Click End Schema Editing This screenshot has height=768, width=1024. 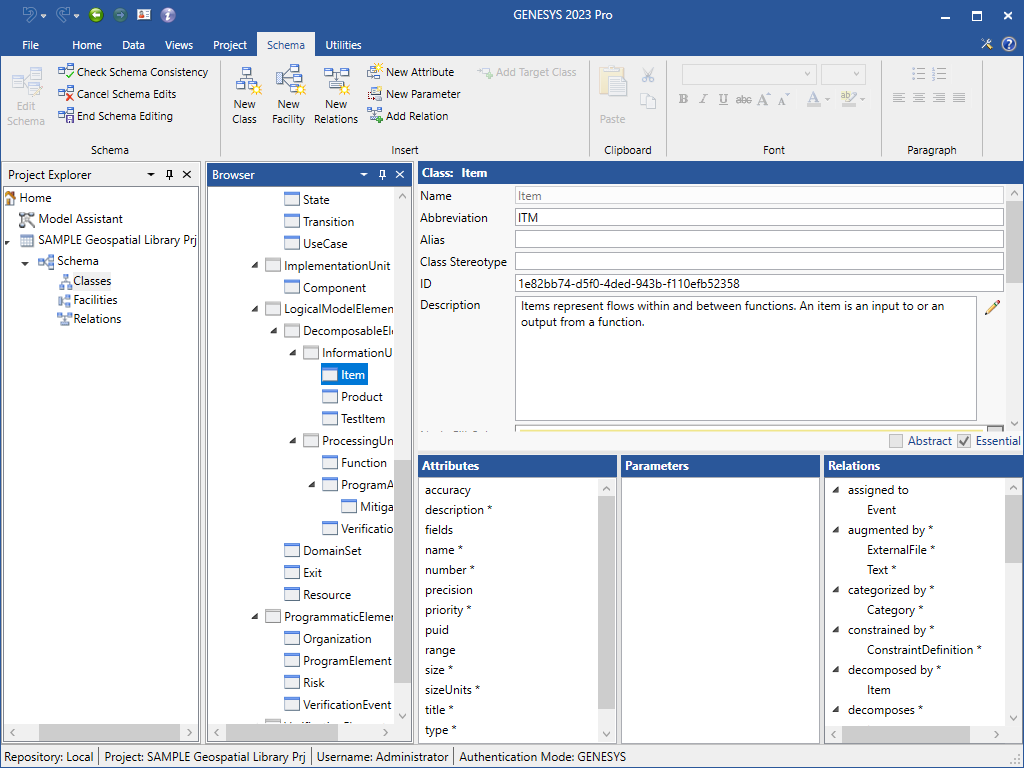(115, 116)
